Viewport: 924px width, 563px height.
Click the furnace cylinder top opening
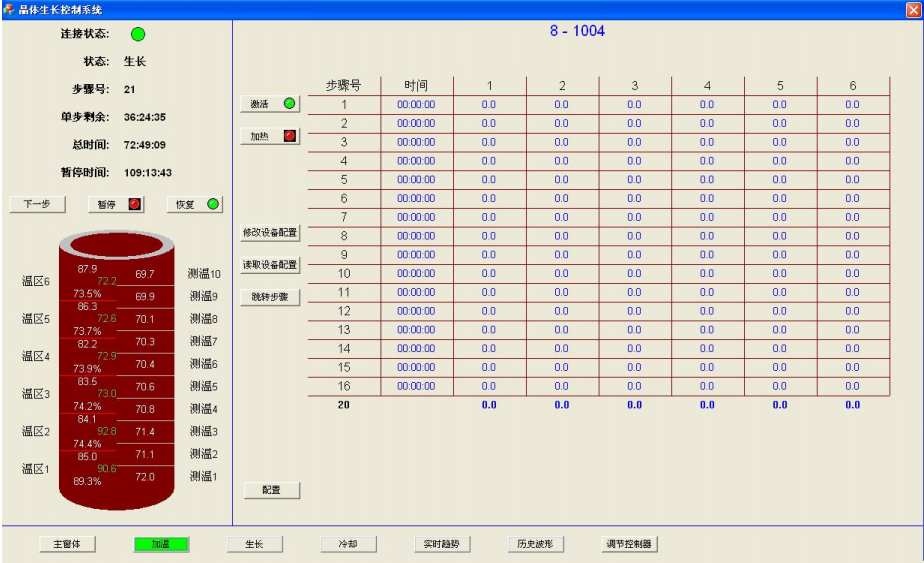pos(119,244)
